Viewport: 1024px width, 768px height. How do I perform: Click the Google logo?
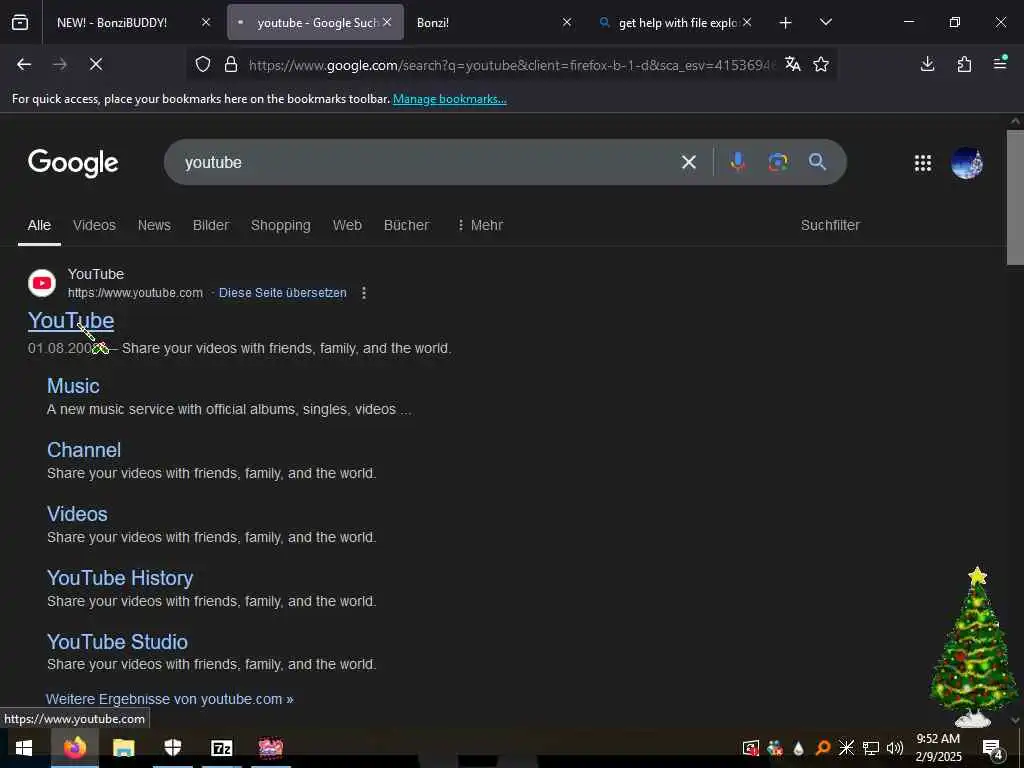tap(73, 163)
